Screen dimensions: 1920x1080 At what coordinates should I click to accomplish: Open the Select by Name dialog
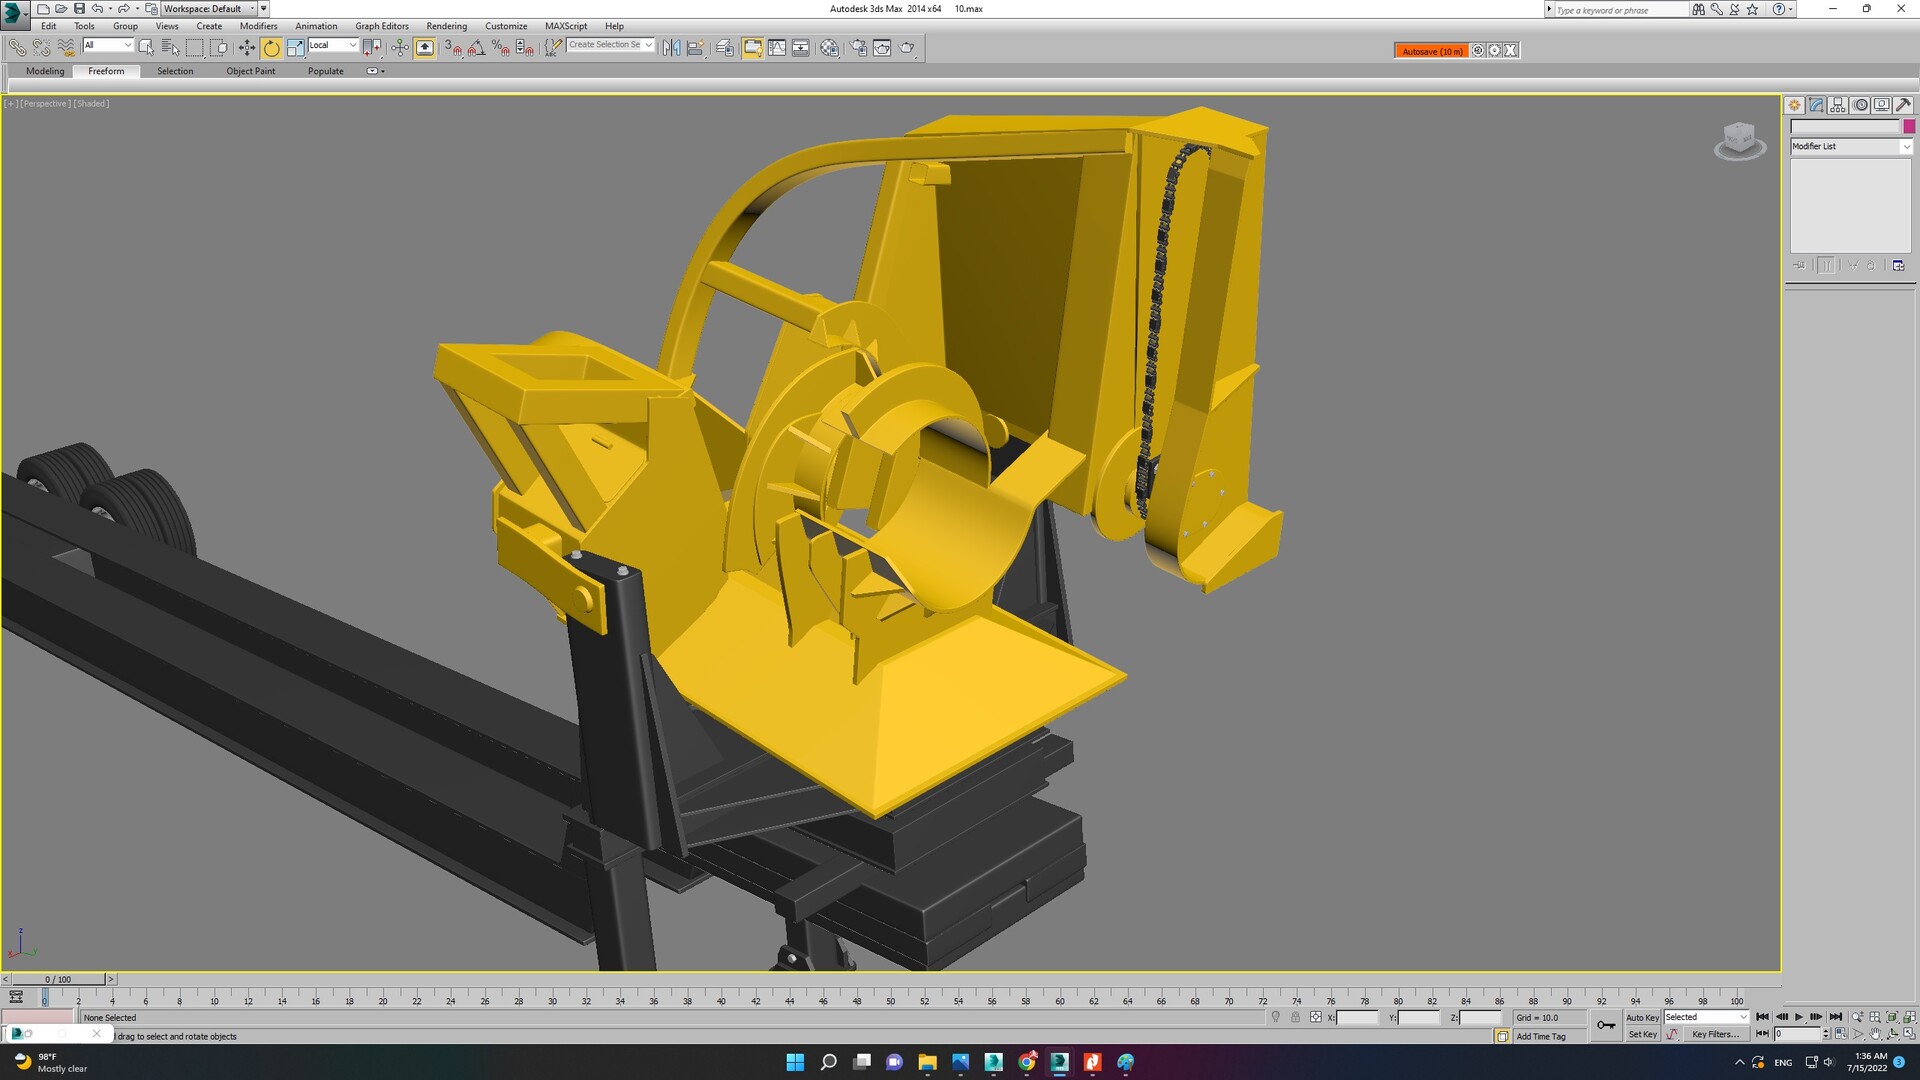pyautogui.click(x=170, y=47)
